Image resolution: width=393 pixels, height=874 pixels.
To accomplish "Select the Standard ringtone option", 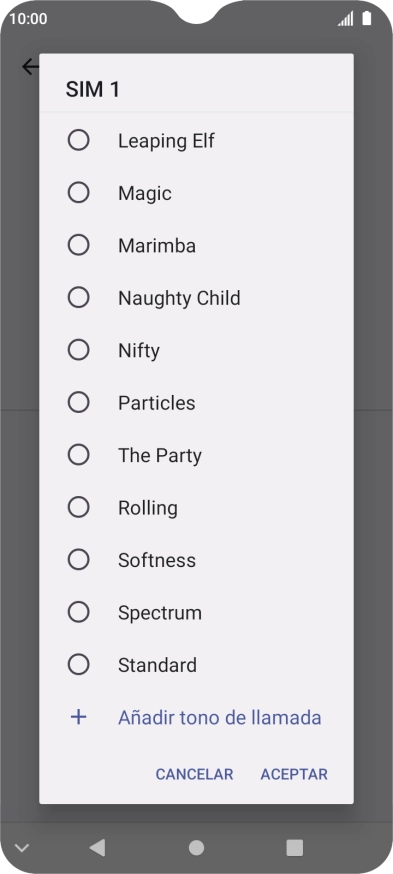I will pos(196,664).
